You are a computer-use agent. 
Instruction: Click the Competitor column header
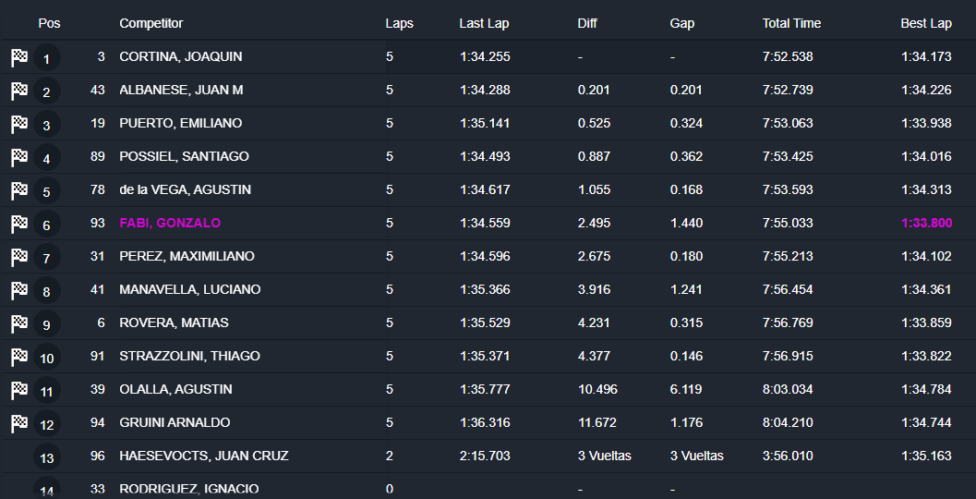click(x=151, y=23)
